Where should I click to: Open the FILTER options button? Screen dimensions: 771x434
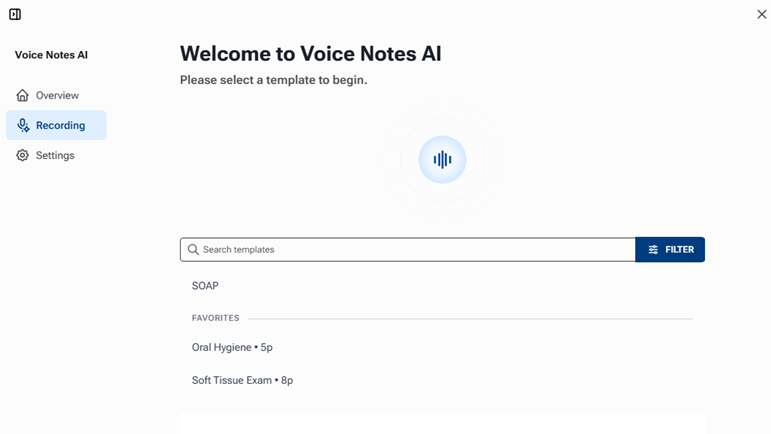pos(670,250)
